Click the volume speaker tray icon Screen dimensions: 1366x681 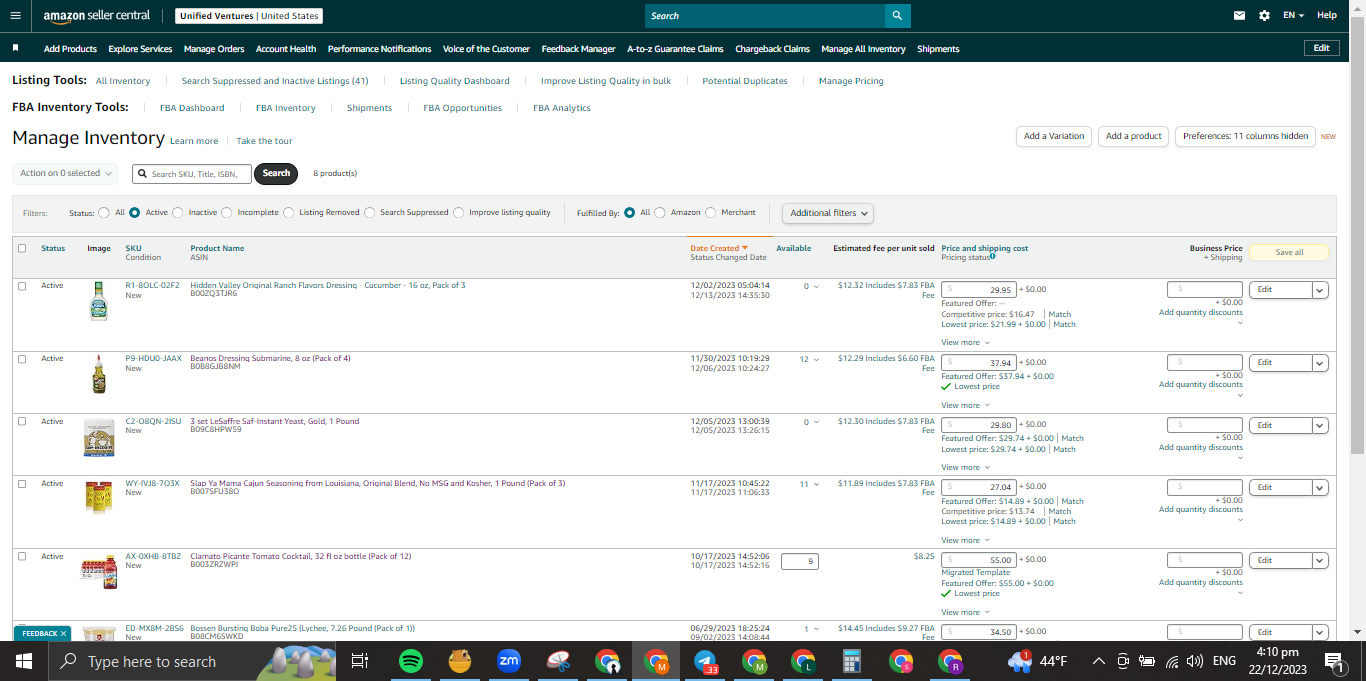click(1194, 661)
